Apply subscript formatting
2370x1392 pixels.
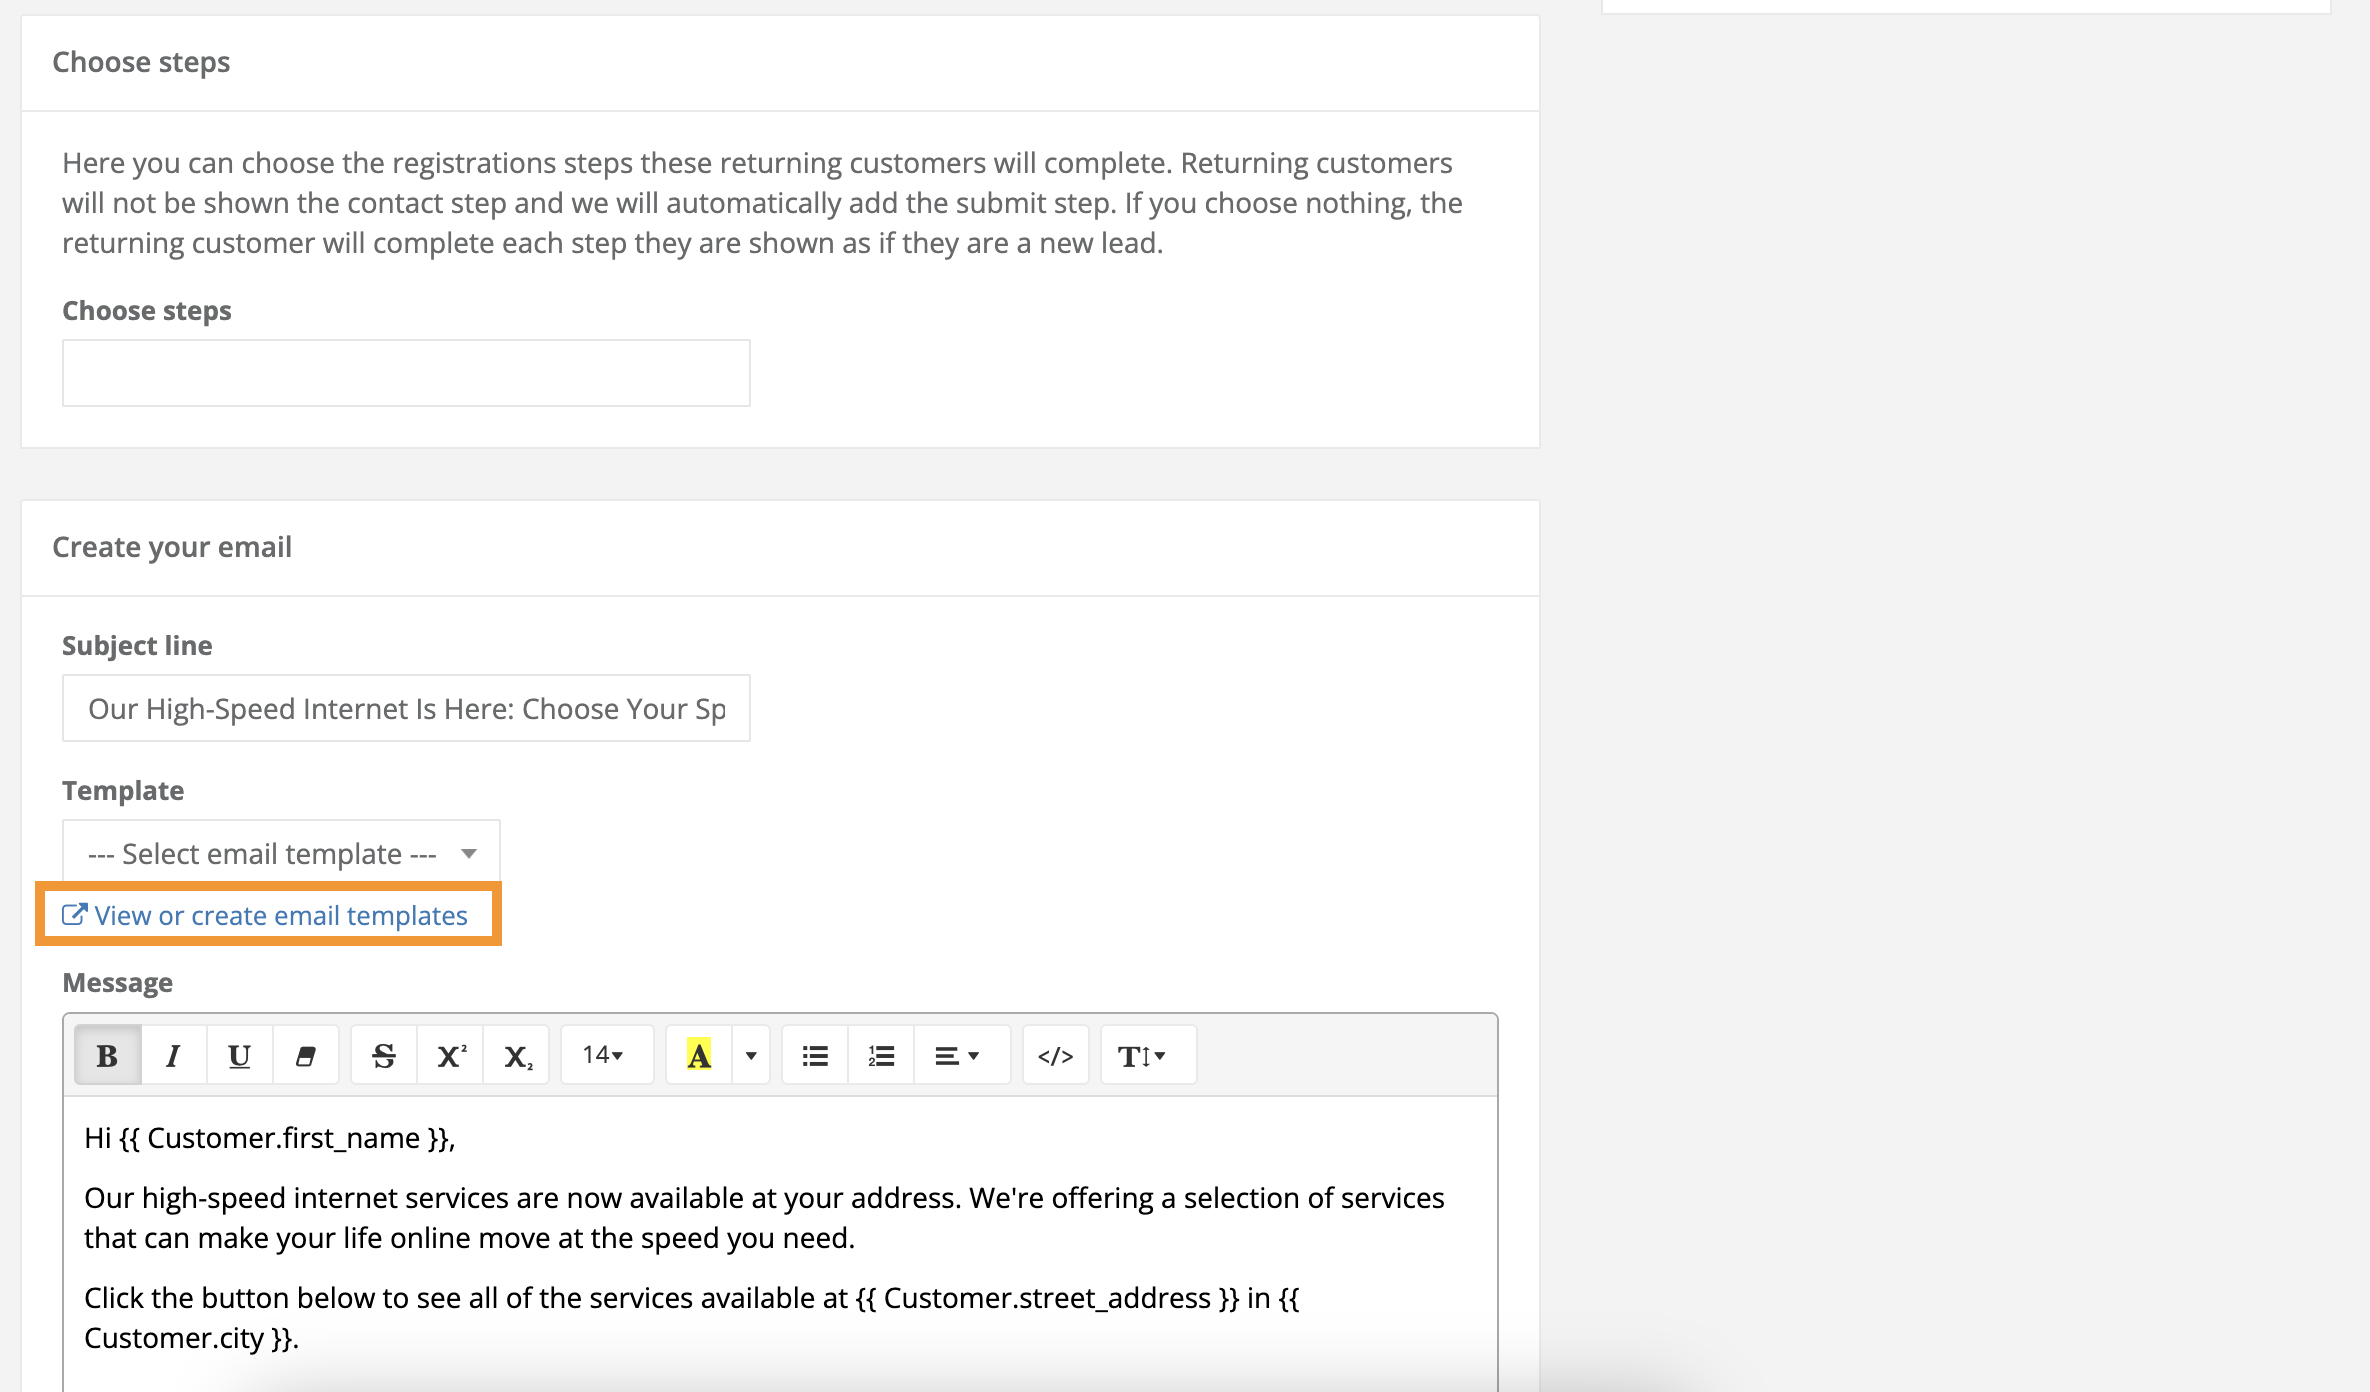click(516, 1054)
